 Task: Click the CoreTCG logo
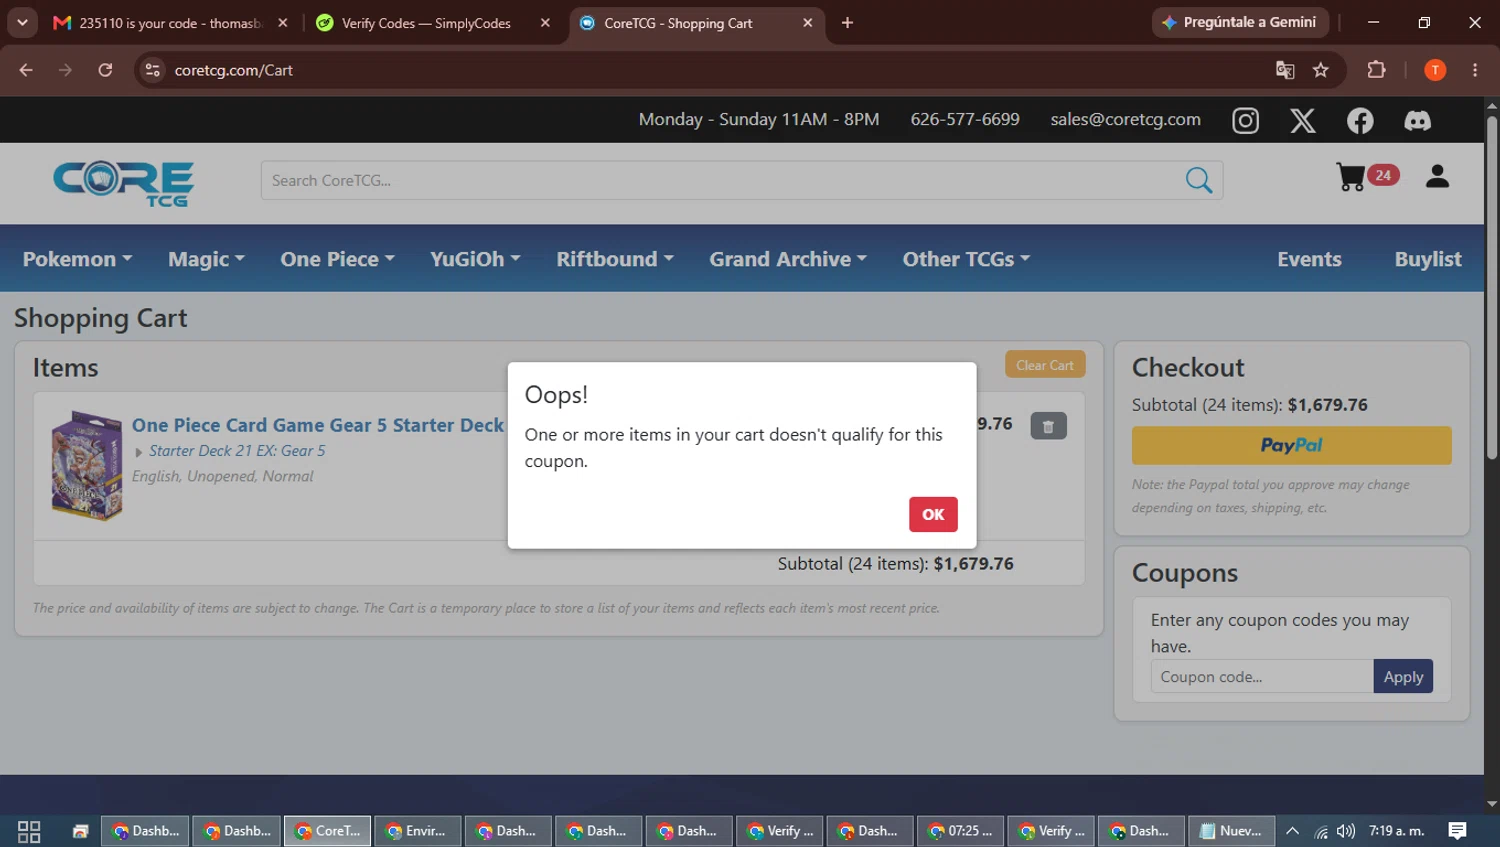click(x=124, y=183)
